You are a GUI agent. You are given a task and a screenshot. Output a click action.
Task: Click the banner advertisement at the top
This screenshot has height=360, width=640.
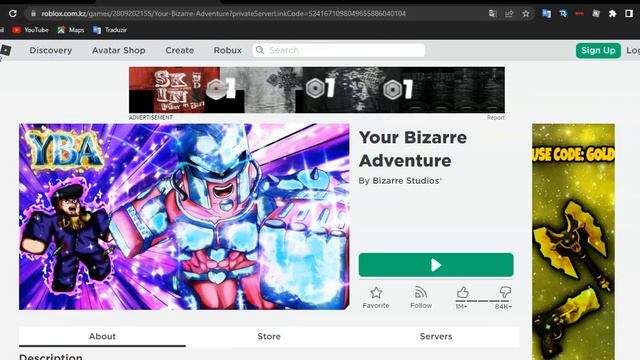pyautogui.click(x=317, y=90)
